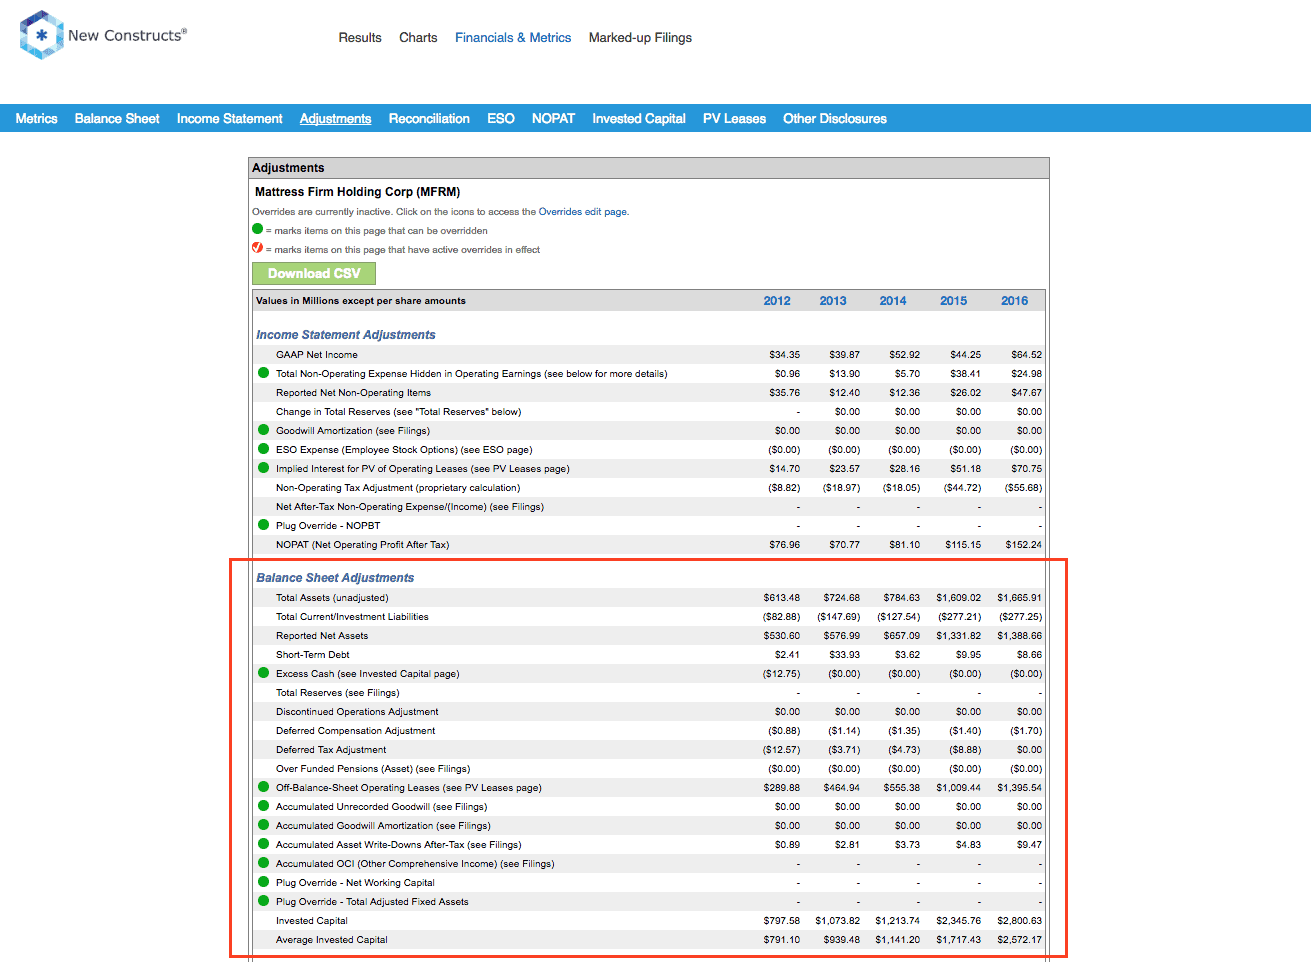Click the New Constructs logo icon
The height and width of the screenshot is (962, 1311).
(x=41, y=35)
